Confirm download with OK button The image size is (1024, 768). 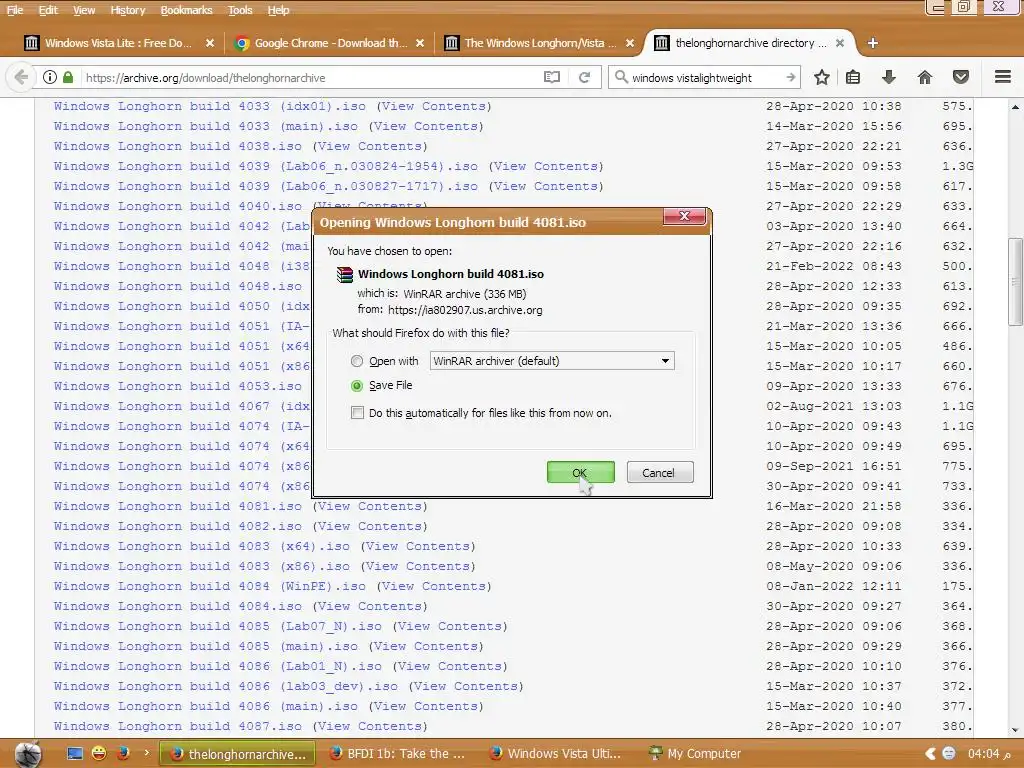581,472
